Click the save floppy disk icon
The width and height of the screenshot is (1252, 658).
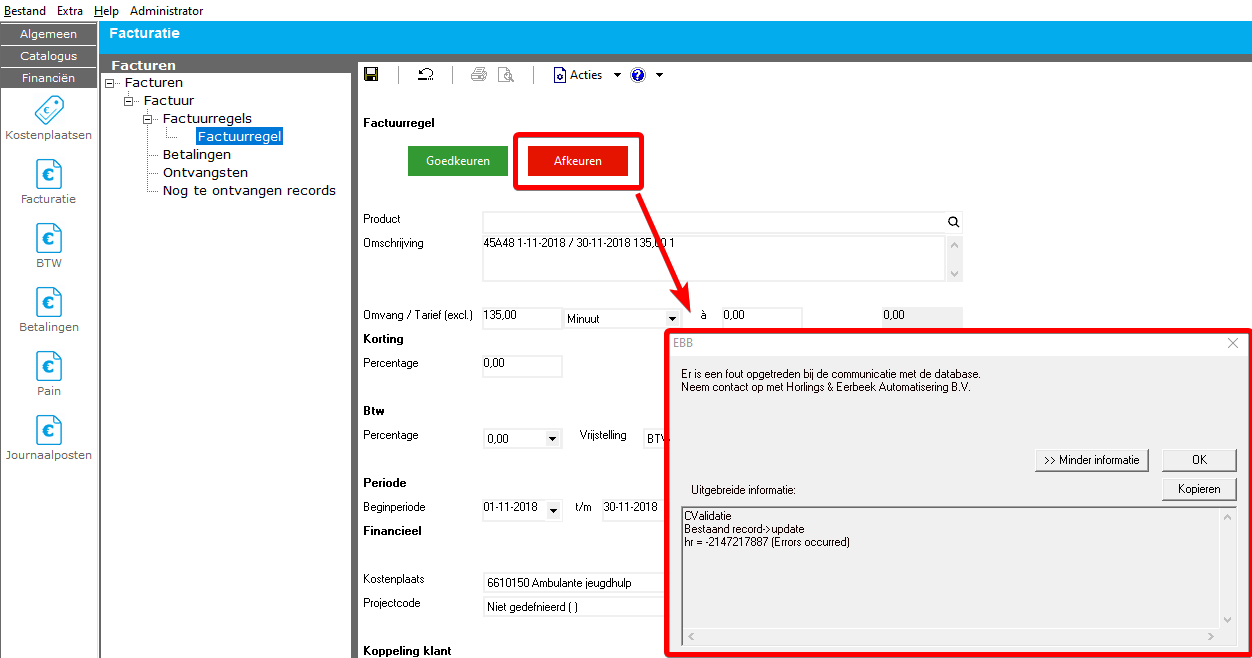tap(371, 75)
